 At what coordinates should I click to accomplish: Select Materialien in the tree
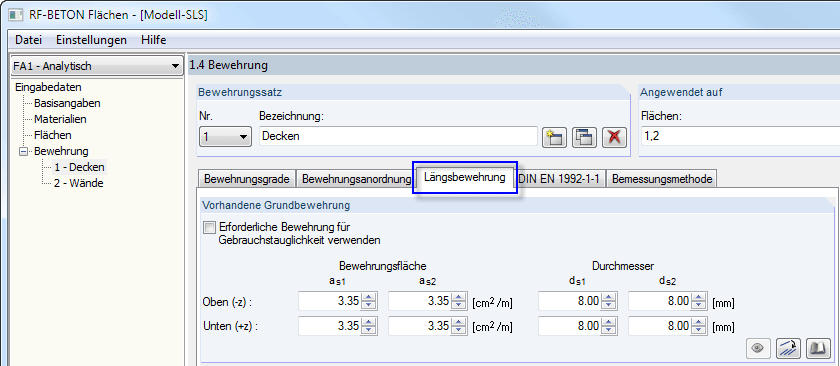click(x=60, y=119)
